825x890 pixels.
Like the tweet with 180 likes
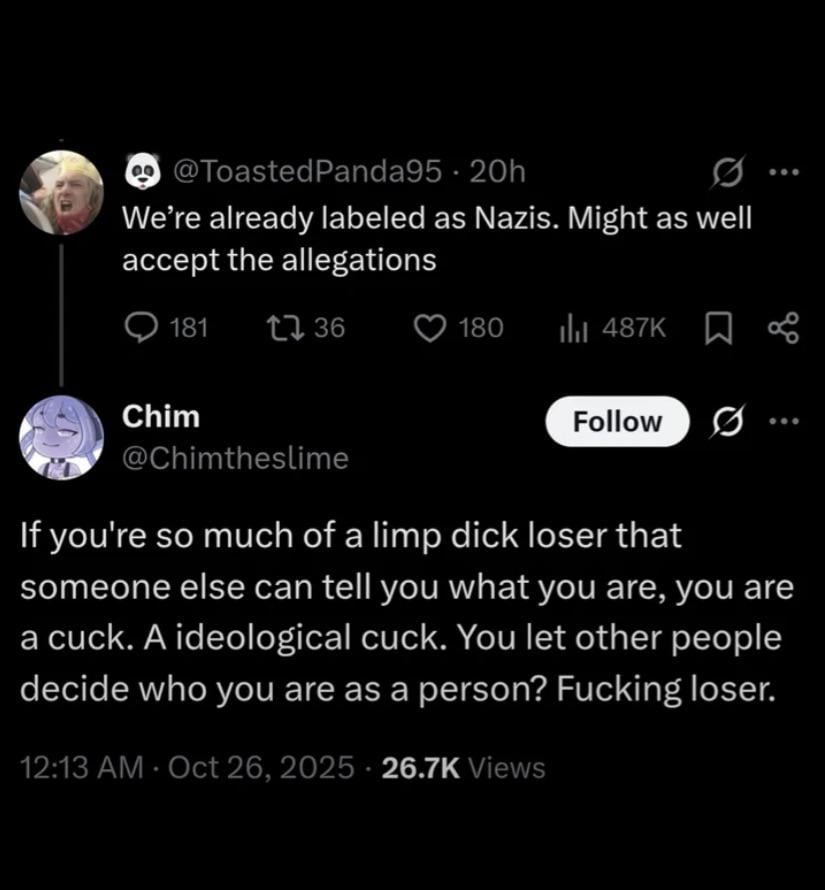coord(433,327)
